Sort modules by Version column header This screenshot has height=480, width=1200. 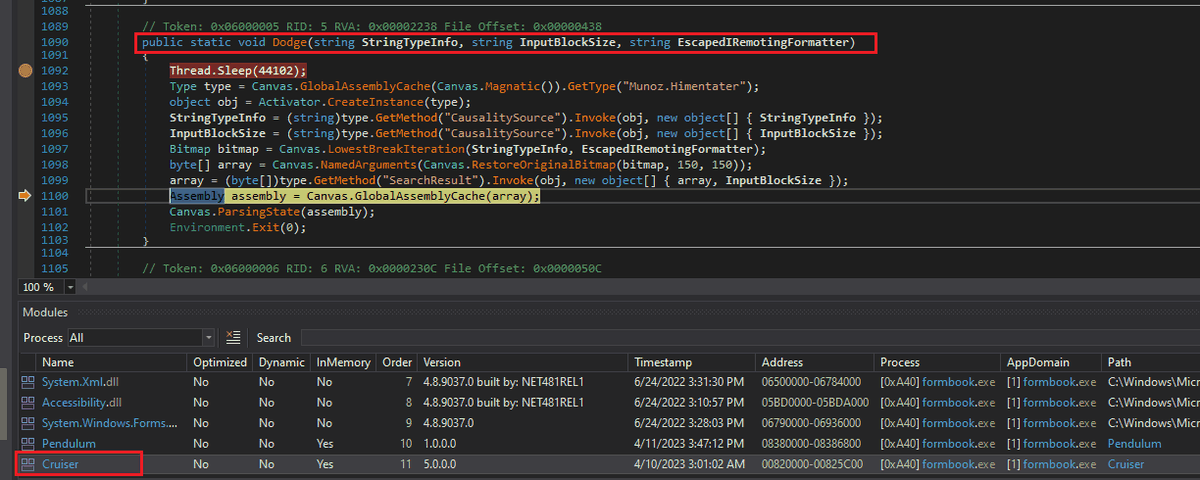coord(442,362)
